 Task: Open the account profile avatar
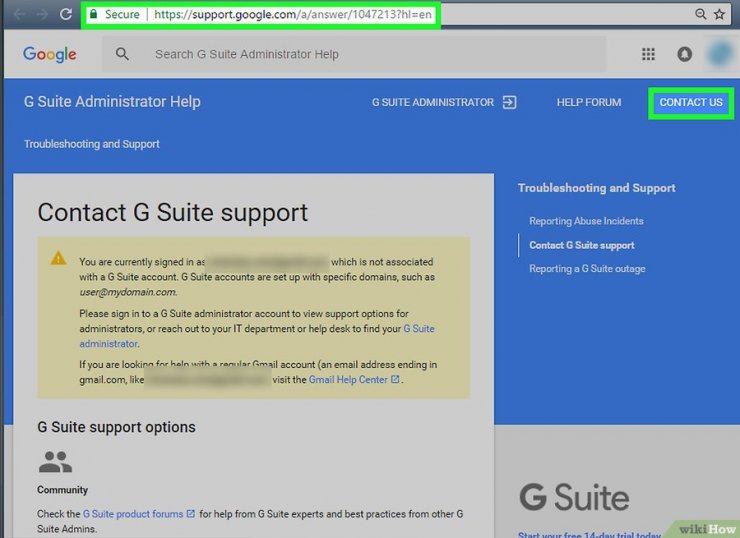pyautogui.click(x=720, y=54)
